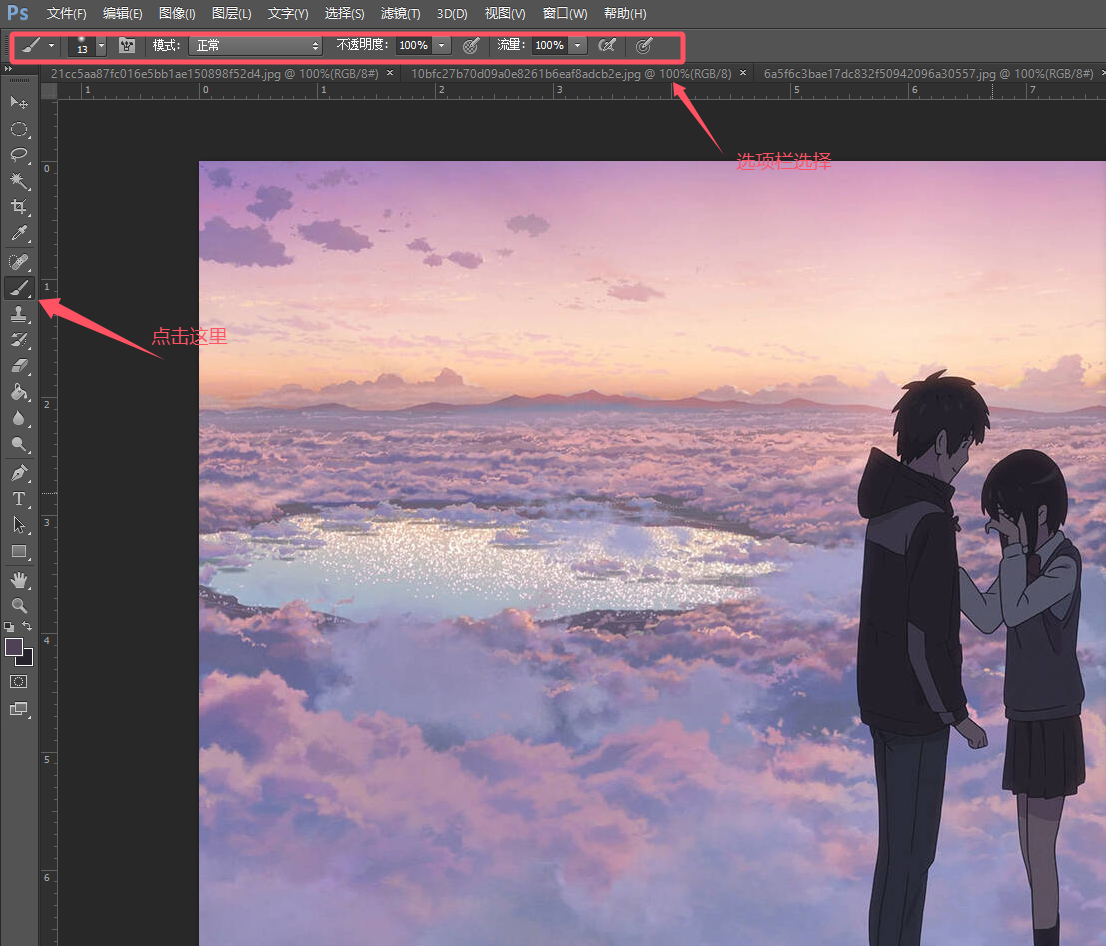Image resolution: width=1106 pixels, height=946 pixels.
Task: Enable airbrush-style build-up
Action: point(607,46)
